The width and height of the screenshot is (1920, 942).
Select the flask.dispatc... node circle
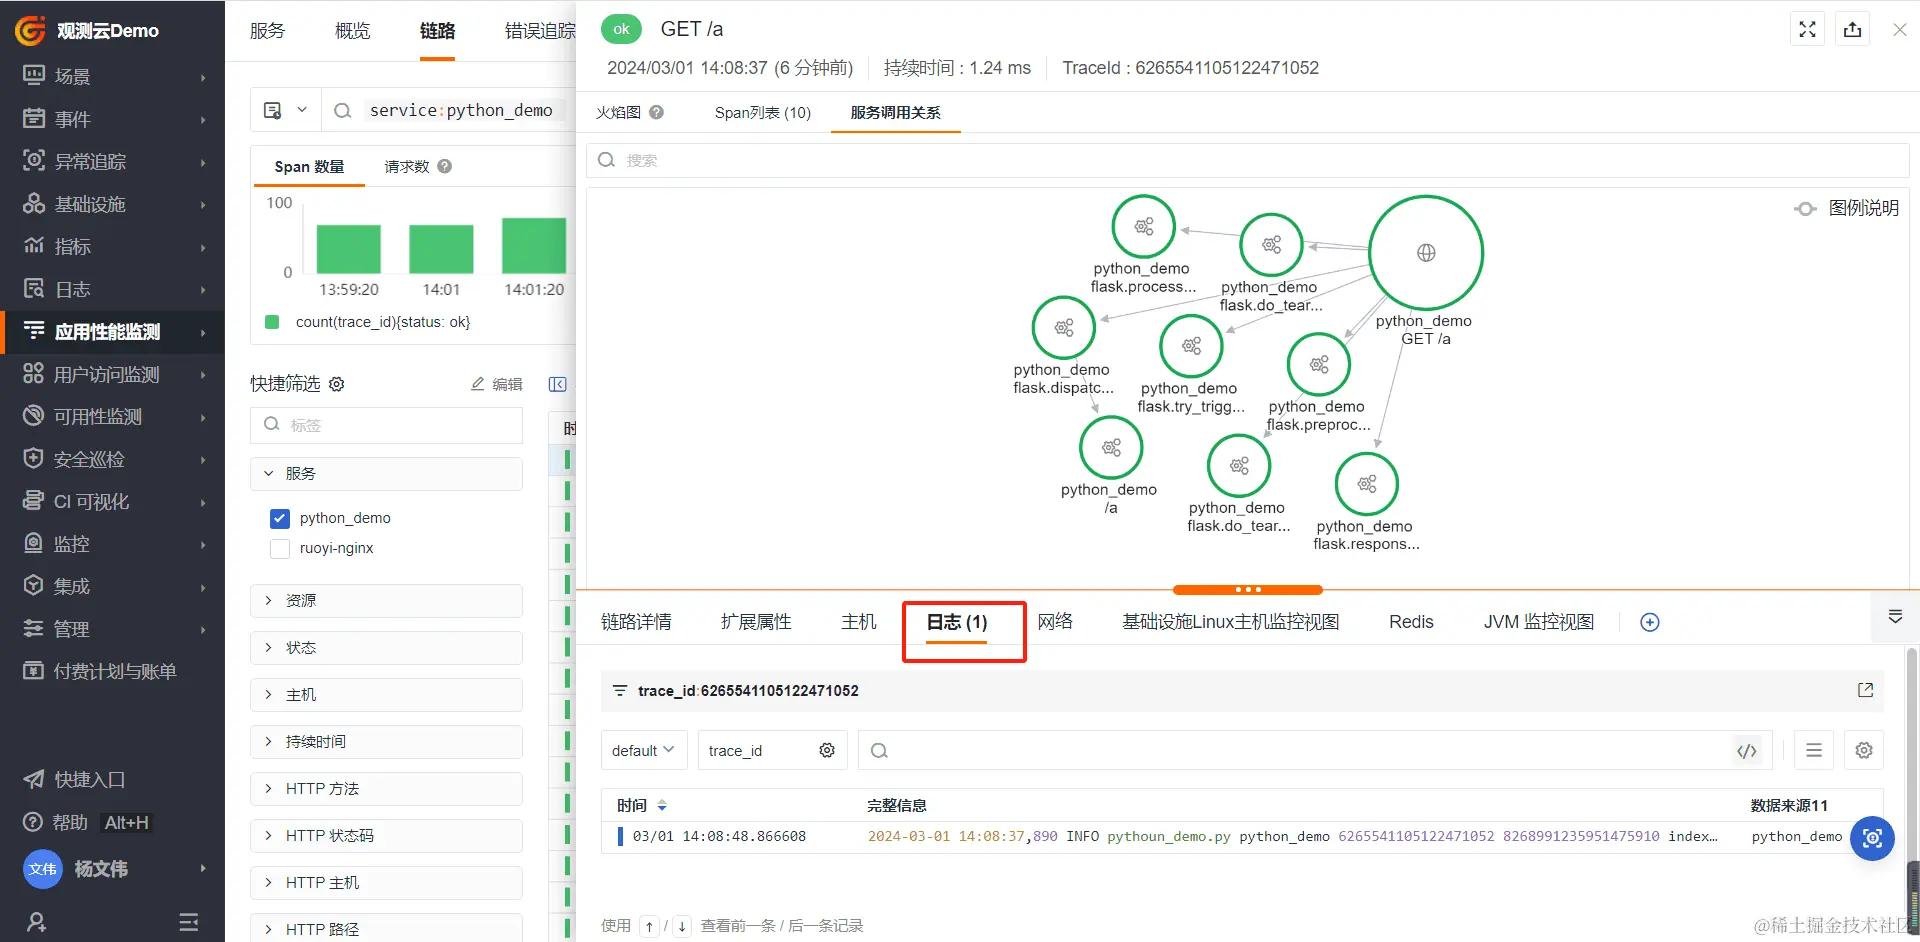coord(1064,328)
